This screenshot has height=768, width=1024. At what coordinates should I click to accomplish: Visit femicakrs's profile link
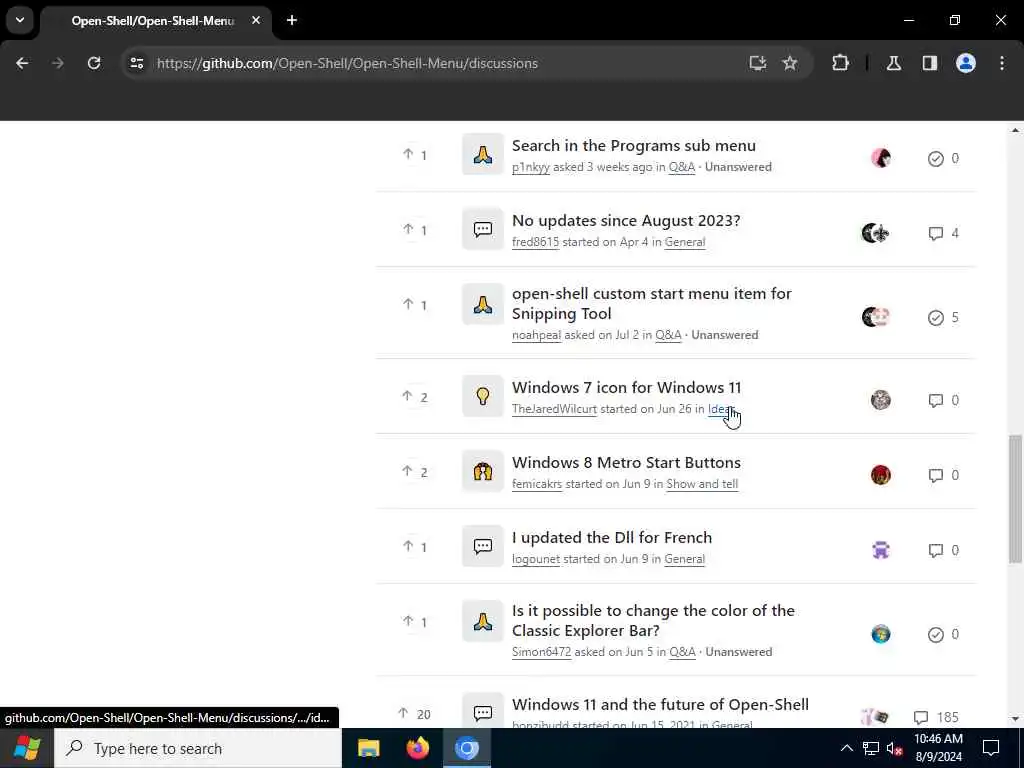[537, 484]
